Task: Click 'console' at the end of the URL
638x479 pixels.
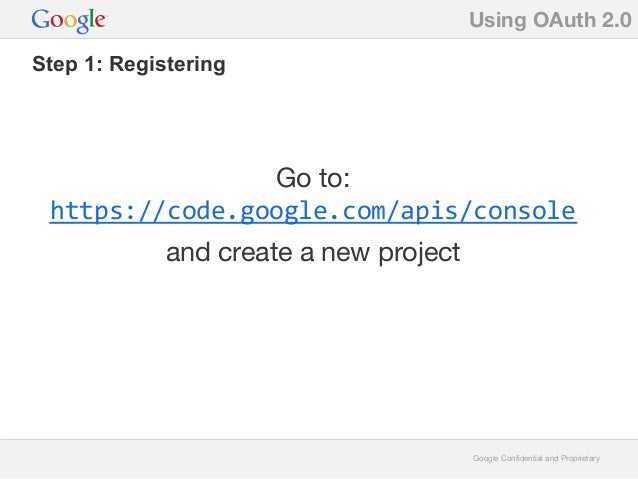Action: coord(524,211)
